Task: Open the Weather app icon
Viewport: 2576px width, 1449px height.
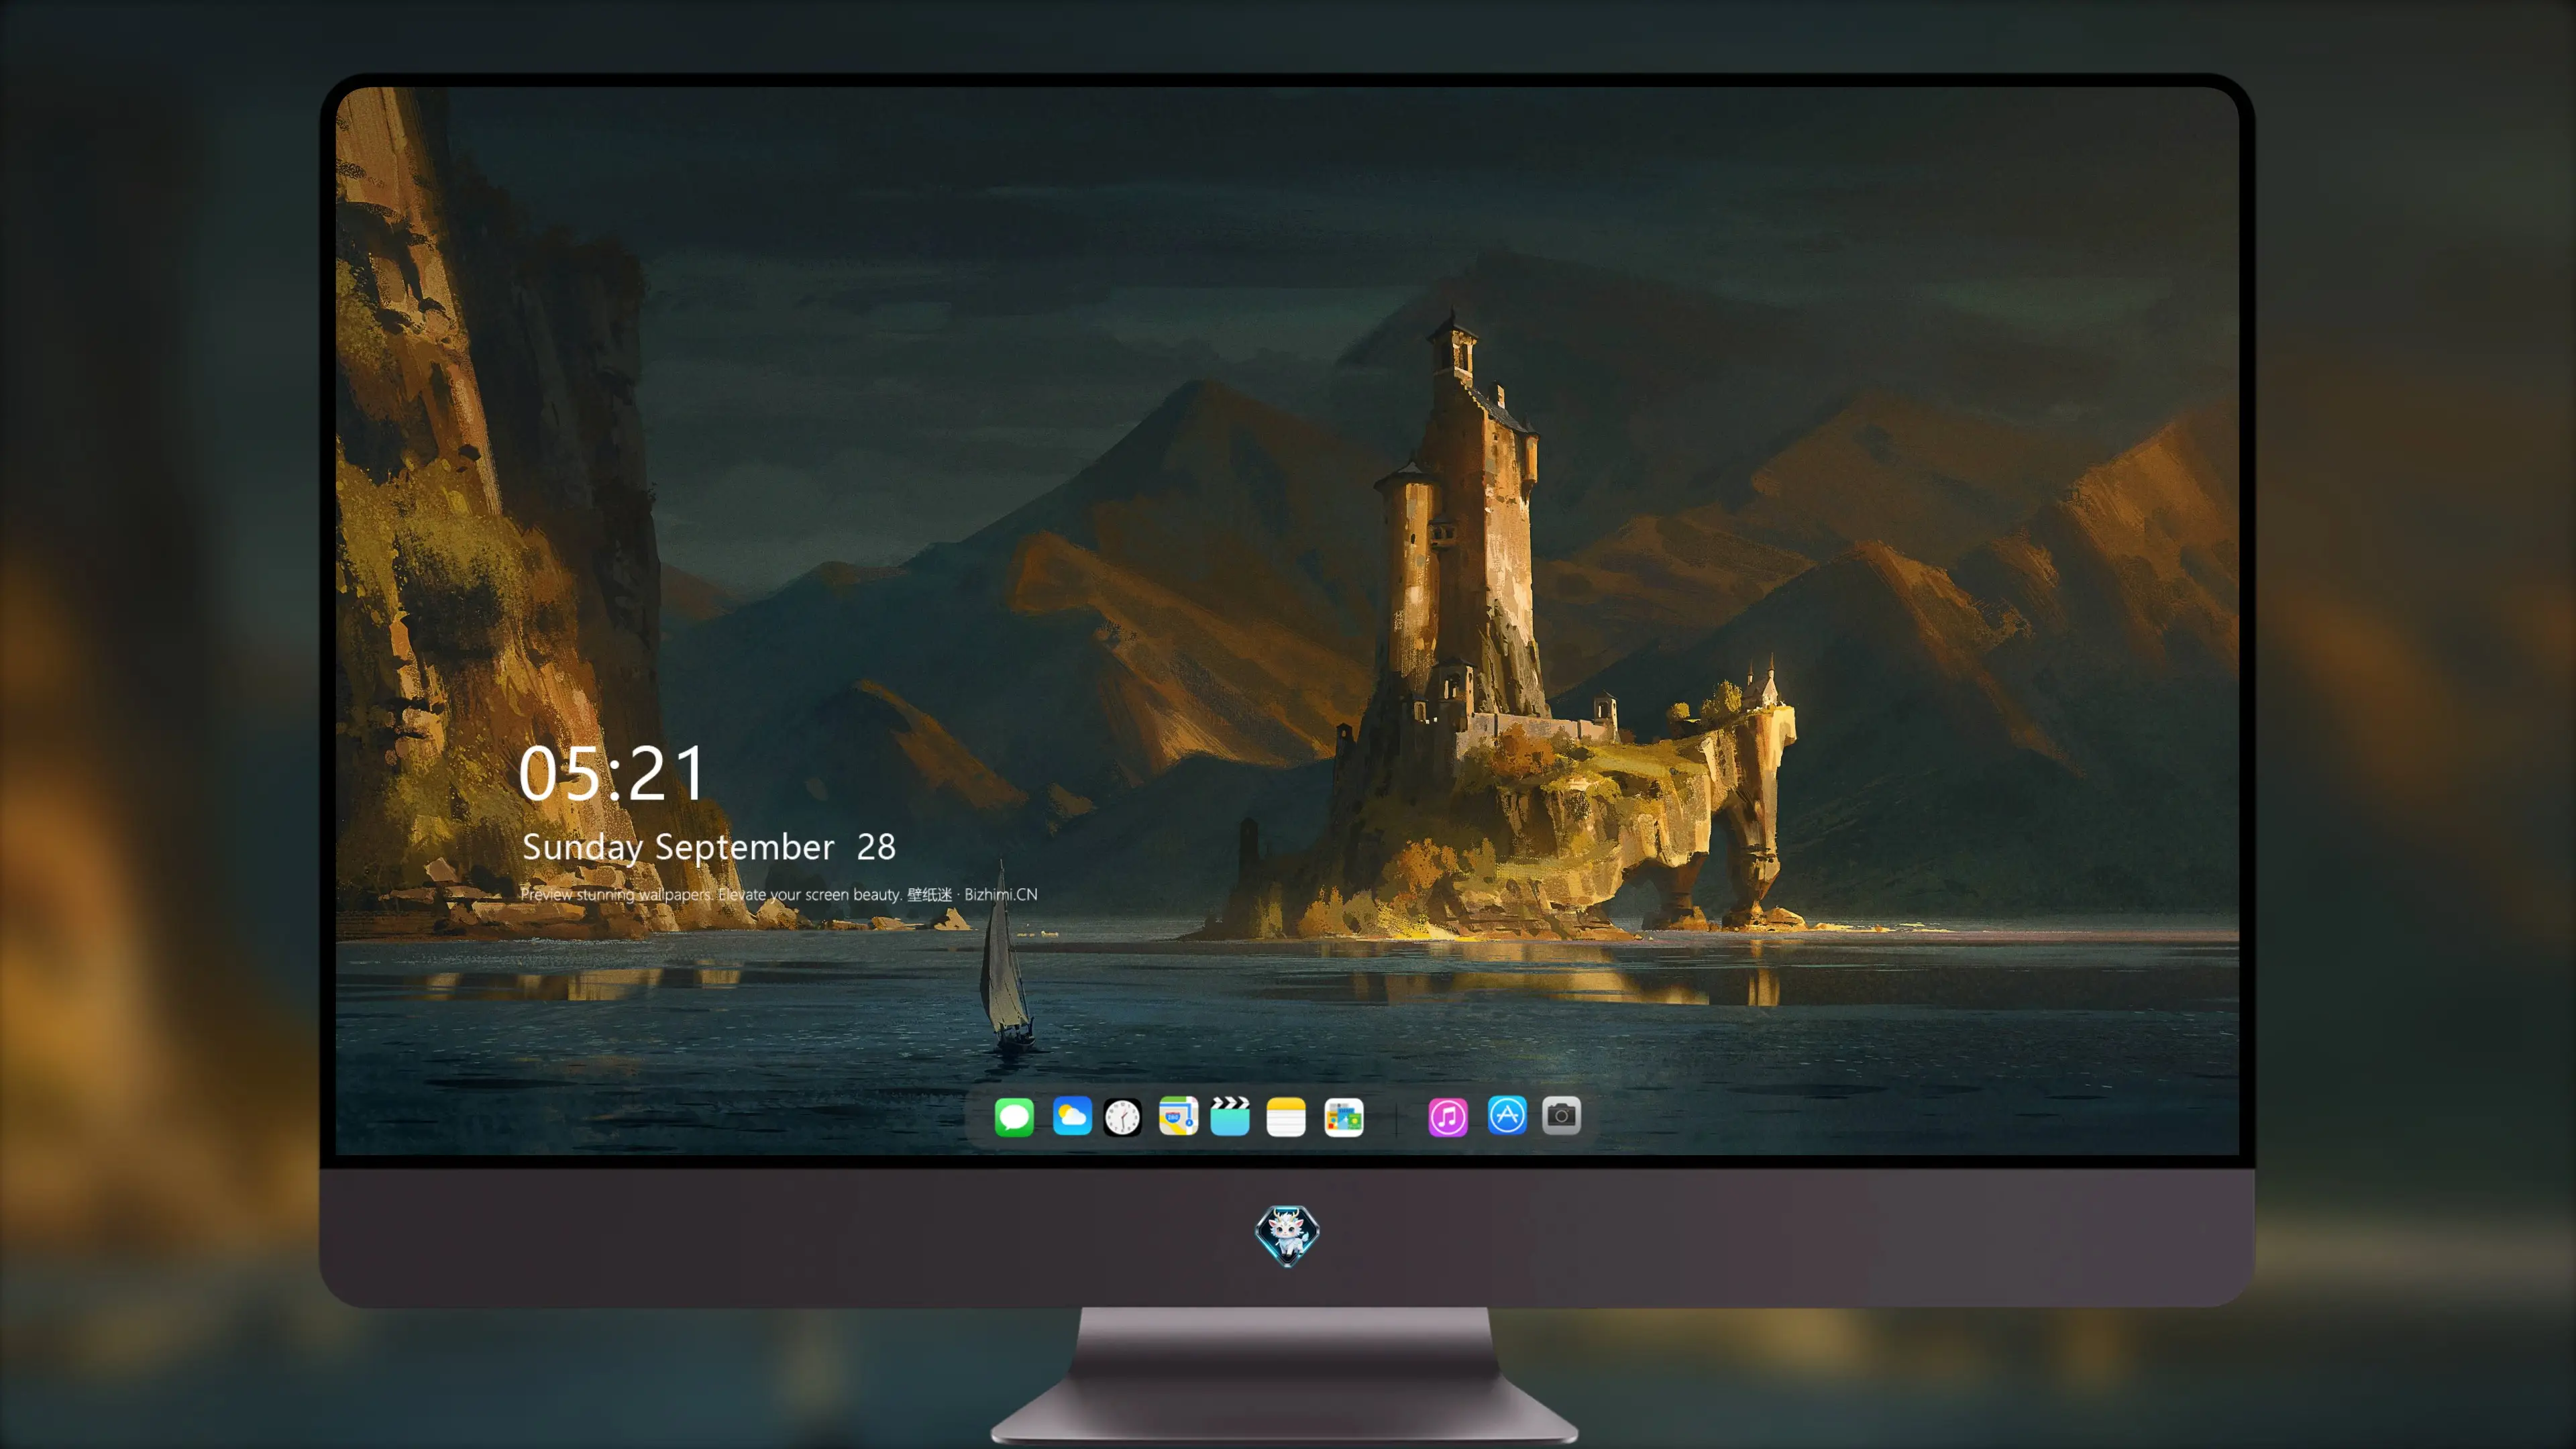Action: coord(1072,1116)
